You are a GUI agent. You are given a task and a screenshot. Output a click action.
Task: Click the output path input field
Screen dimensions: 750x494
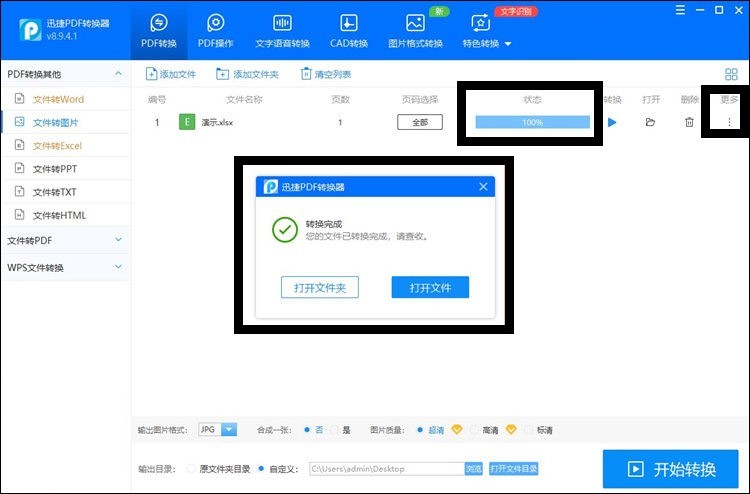point(387,469)
